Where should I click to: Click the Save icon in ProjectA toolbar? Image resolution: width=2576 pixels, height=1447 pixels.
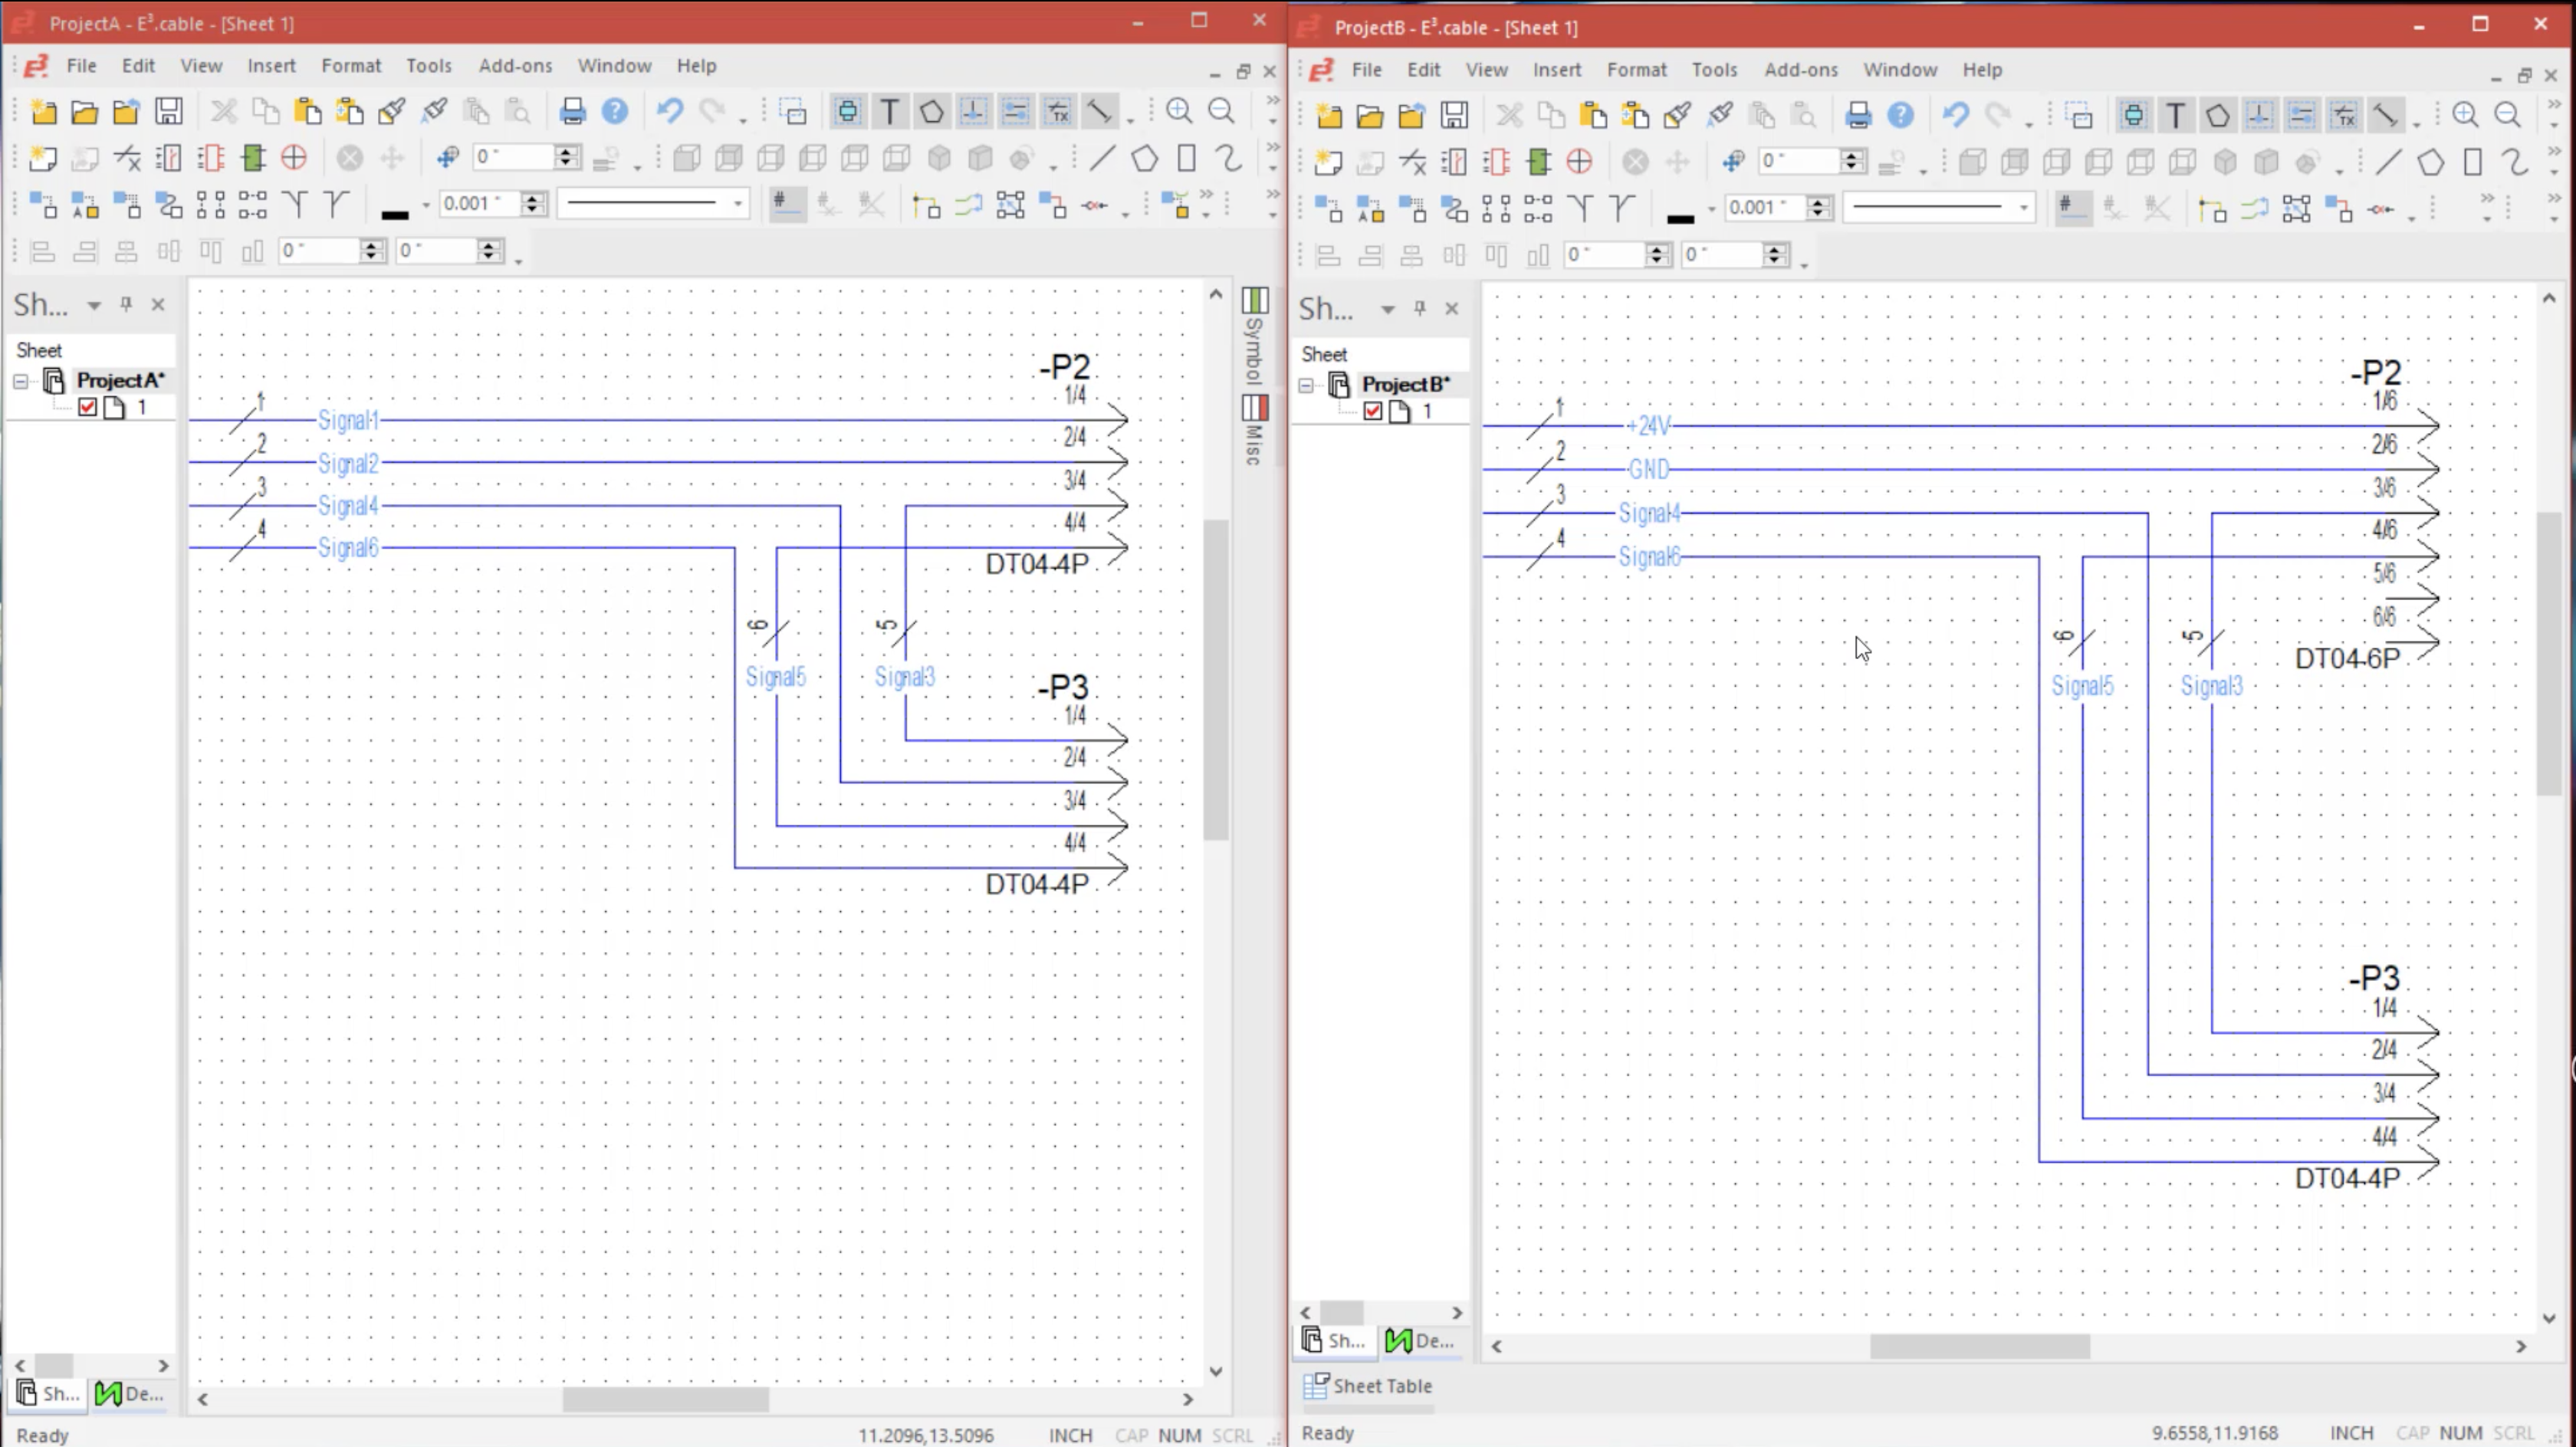pyautogui.click(x=169, y=111)
